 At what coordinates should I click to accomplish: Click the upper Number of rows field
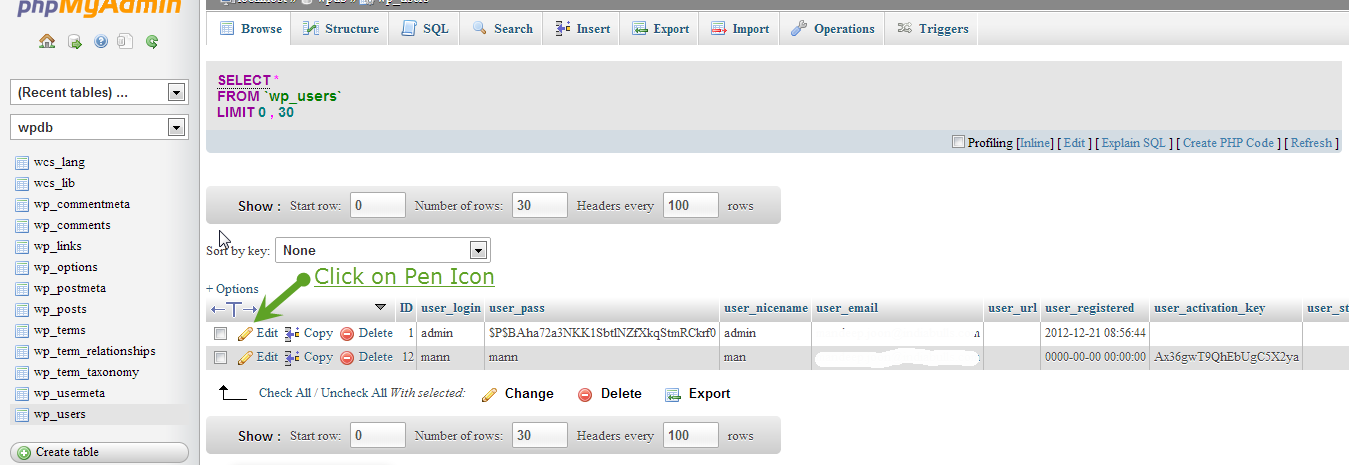tap(540, 206)
